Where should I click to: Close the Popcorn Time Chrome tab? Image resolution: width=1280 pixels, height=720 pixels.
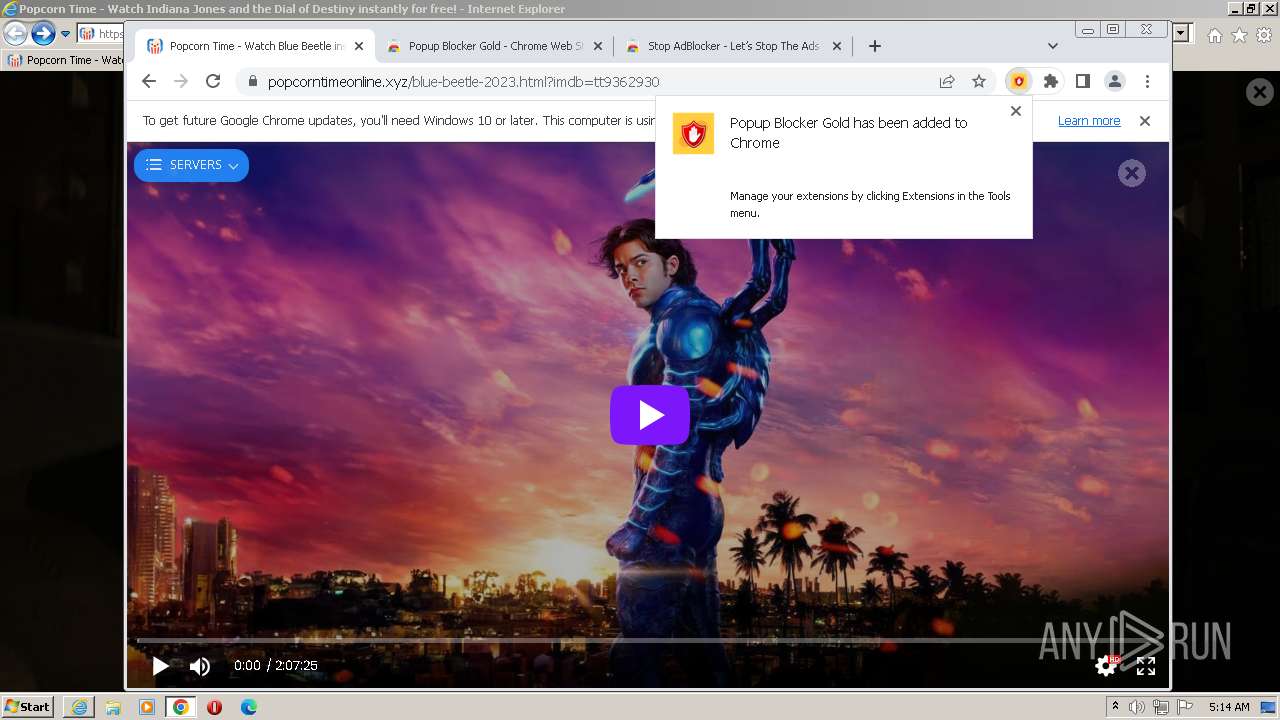[x=359, y=46]
